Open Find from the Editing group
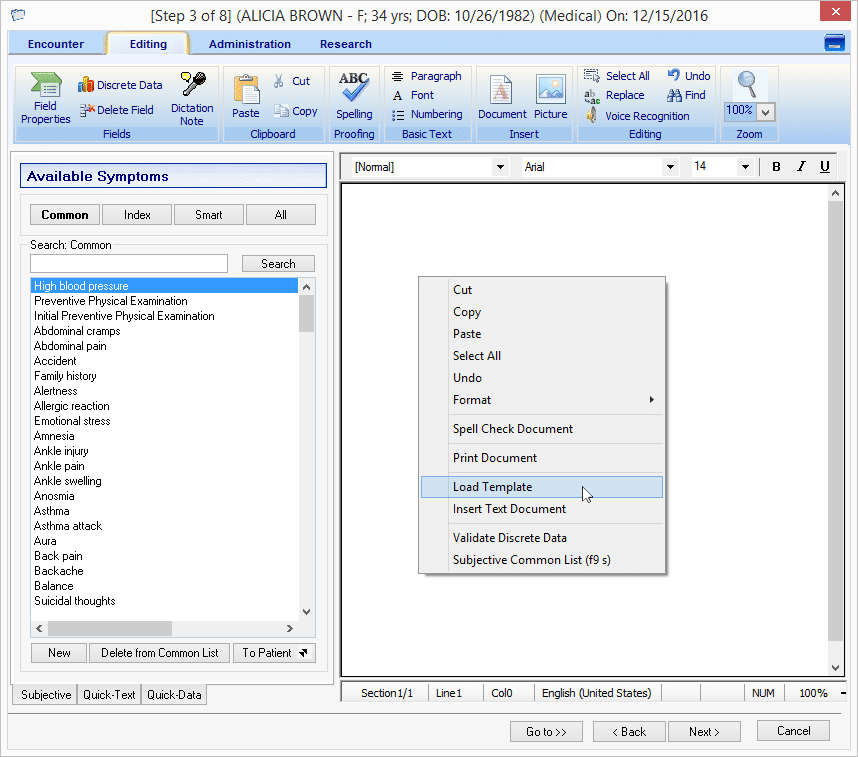The height and width of the screenshot is (757, 858). (686, 95)
